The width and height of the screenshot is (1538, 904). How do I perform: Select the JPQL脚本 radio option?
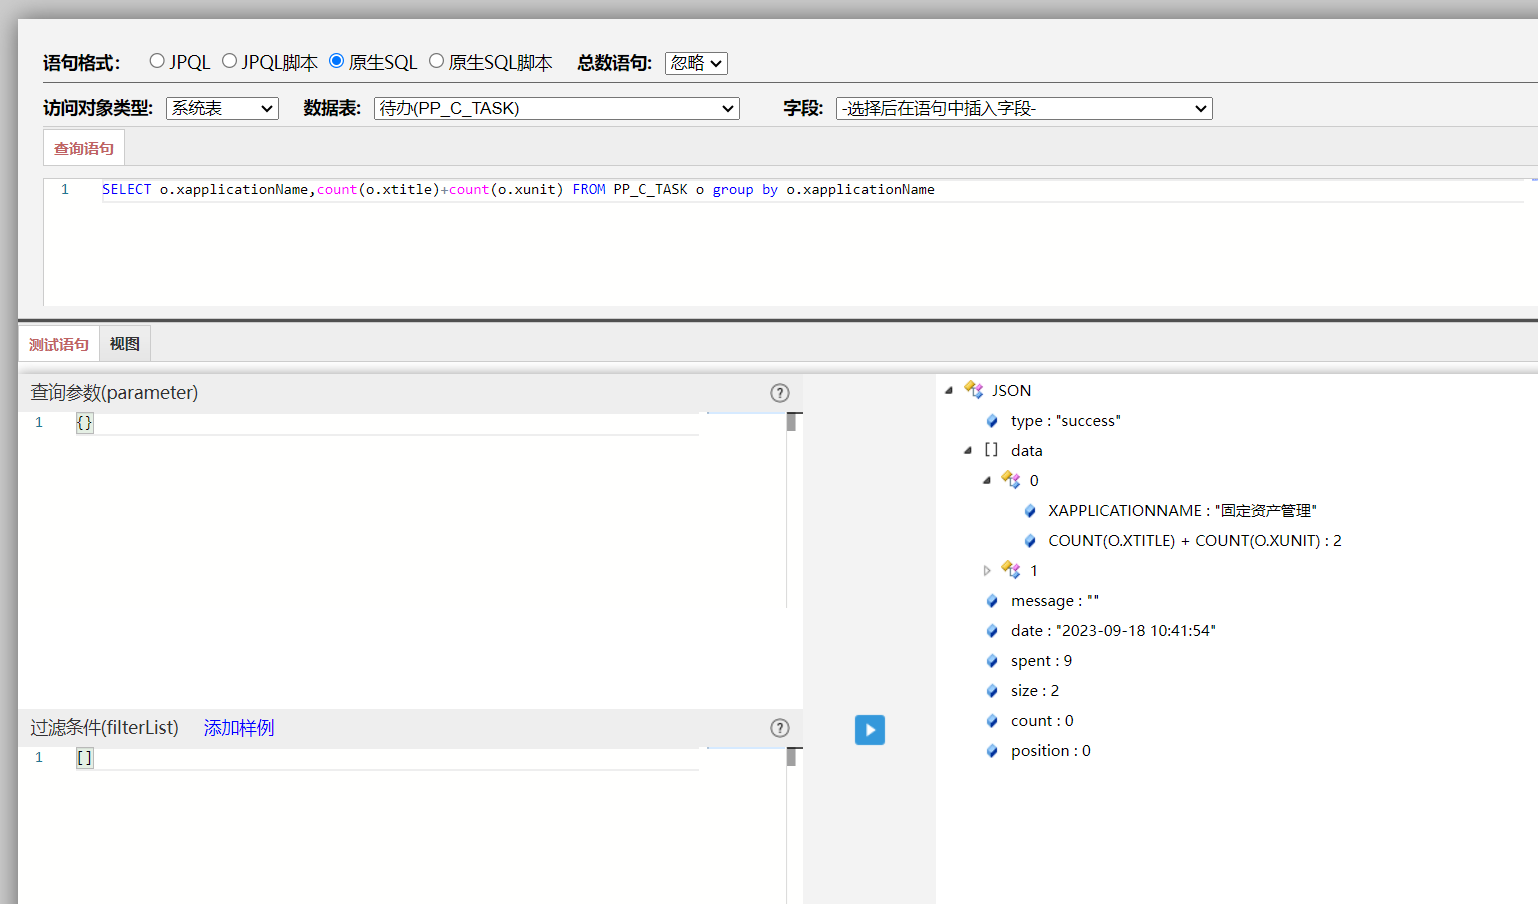229,61
